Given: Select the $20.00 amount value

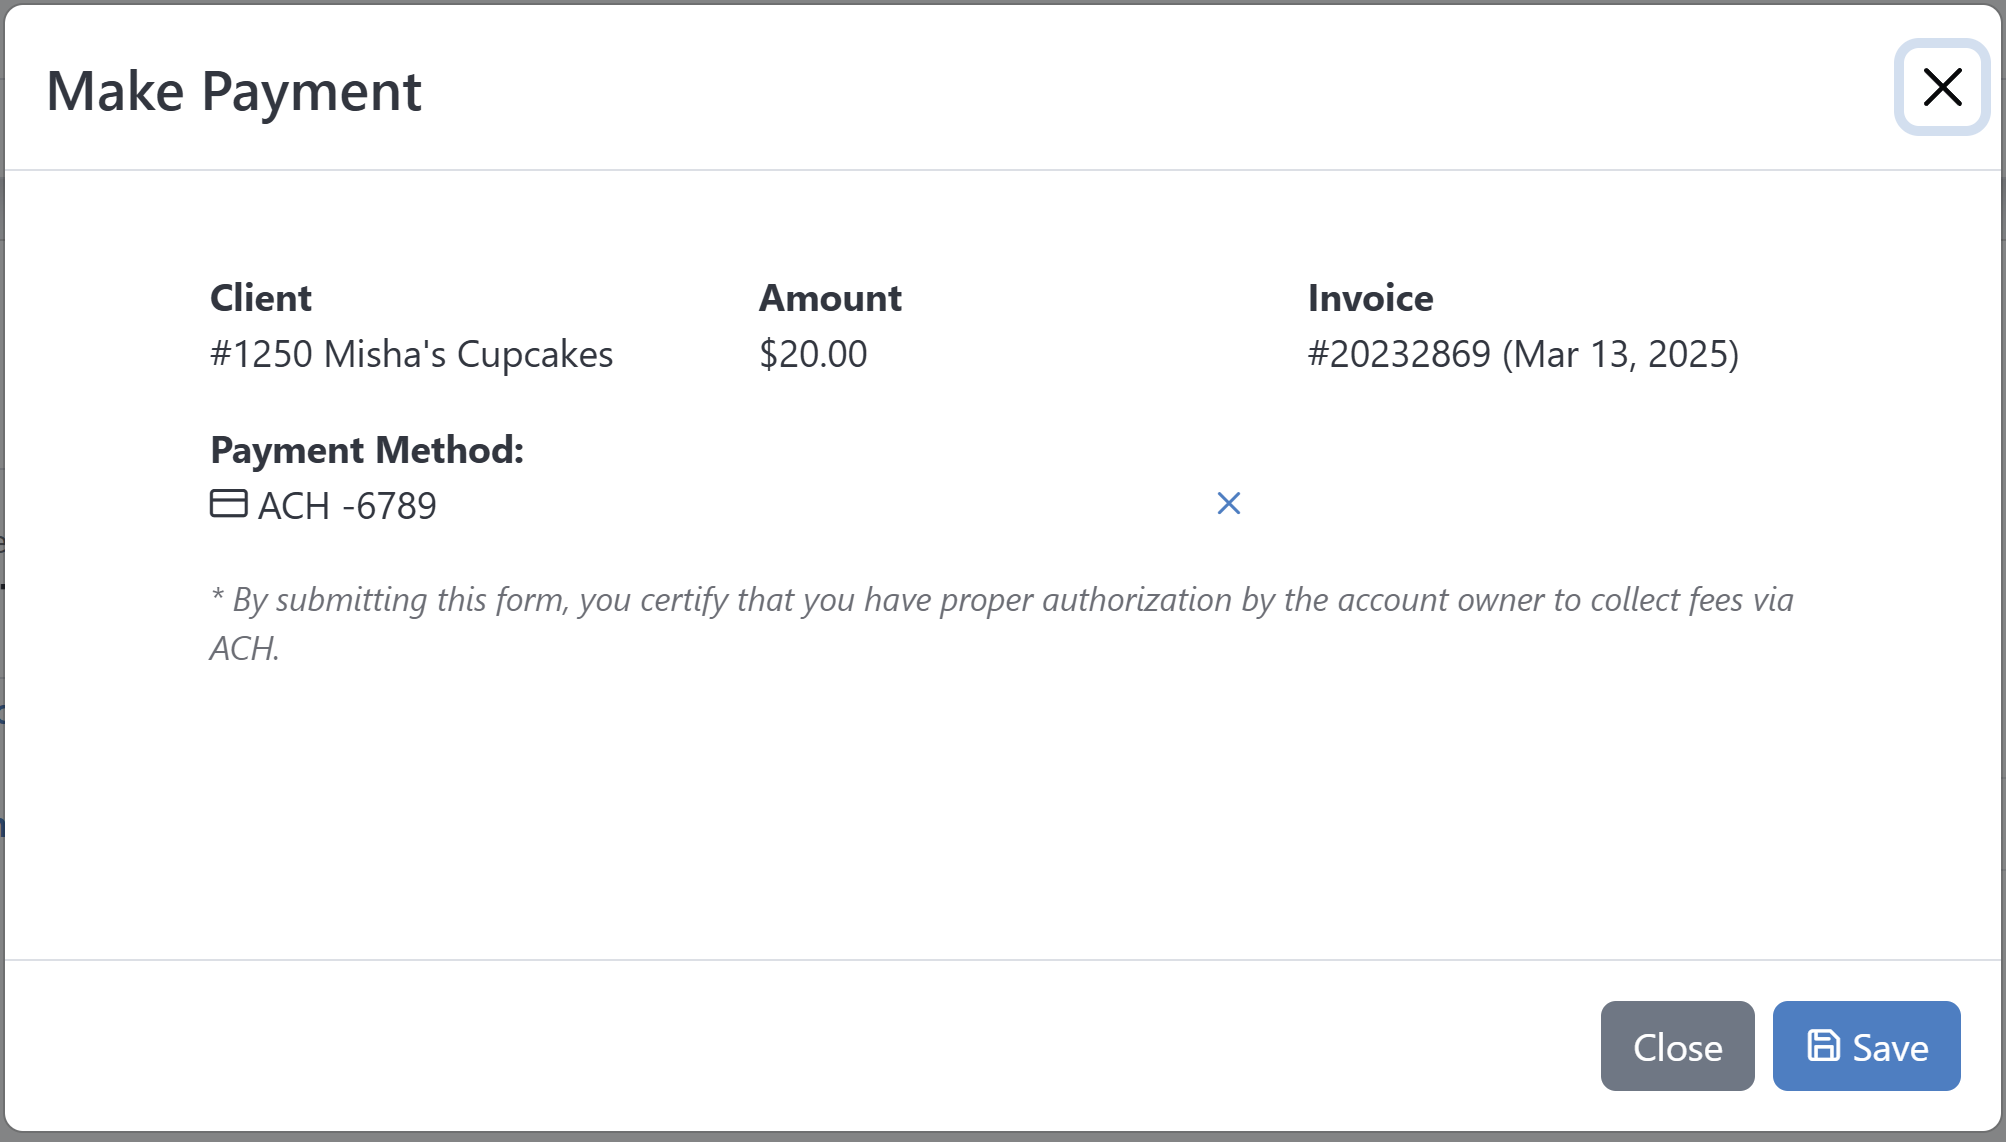Looking at the screenshot, I should coord(813,353).
